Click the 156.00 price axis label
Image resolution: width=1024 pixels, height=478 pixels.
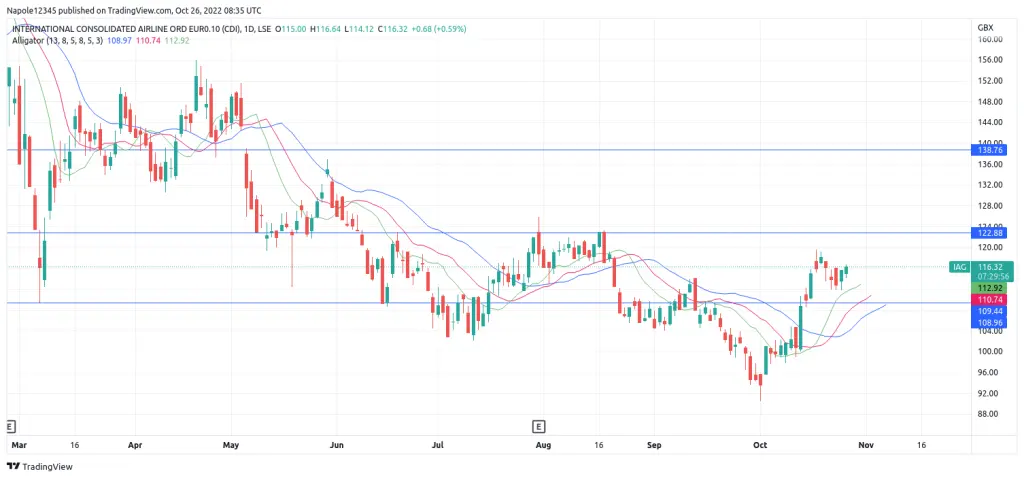pyautogui.click(x=990, y=60)
